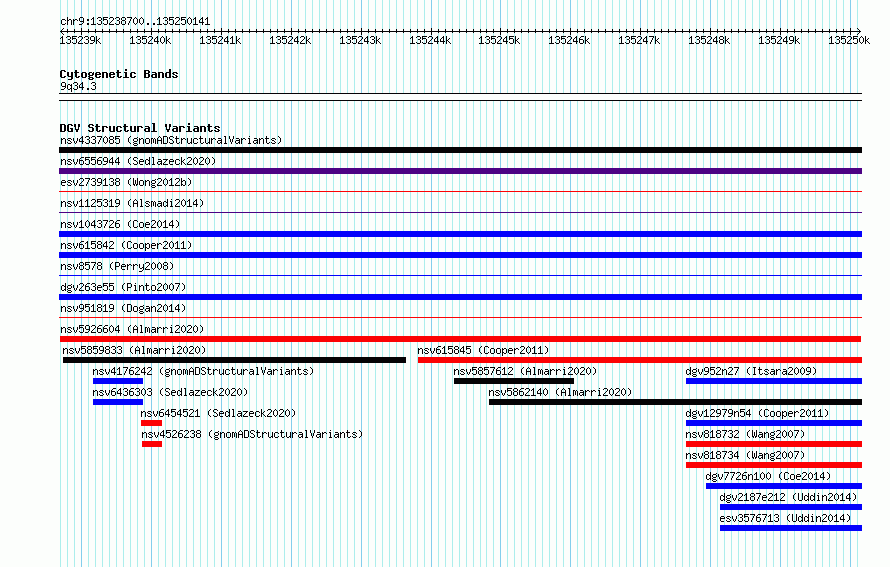The width and height of the screenshot is (890, 567).
Task: Click the esv3576713 Uddin2014 label
Action: coord(786,518)
